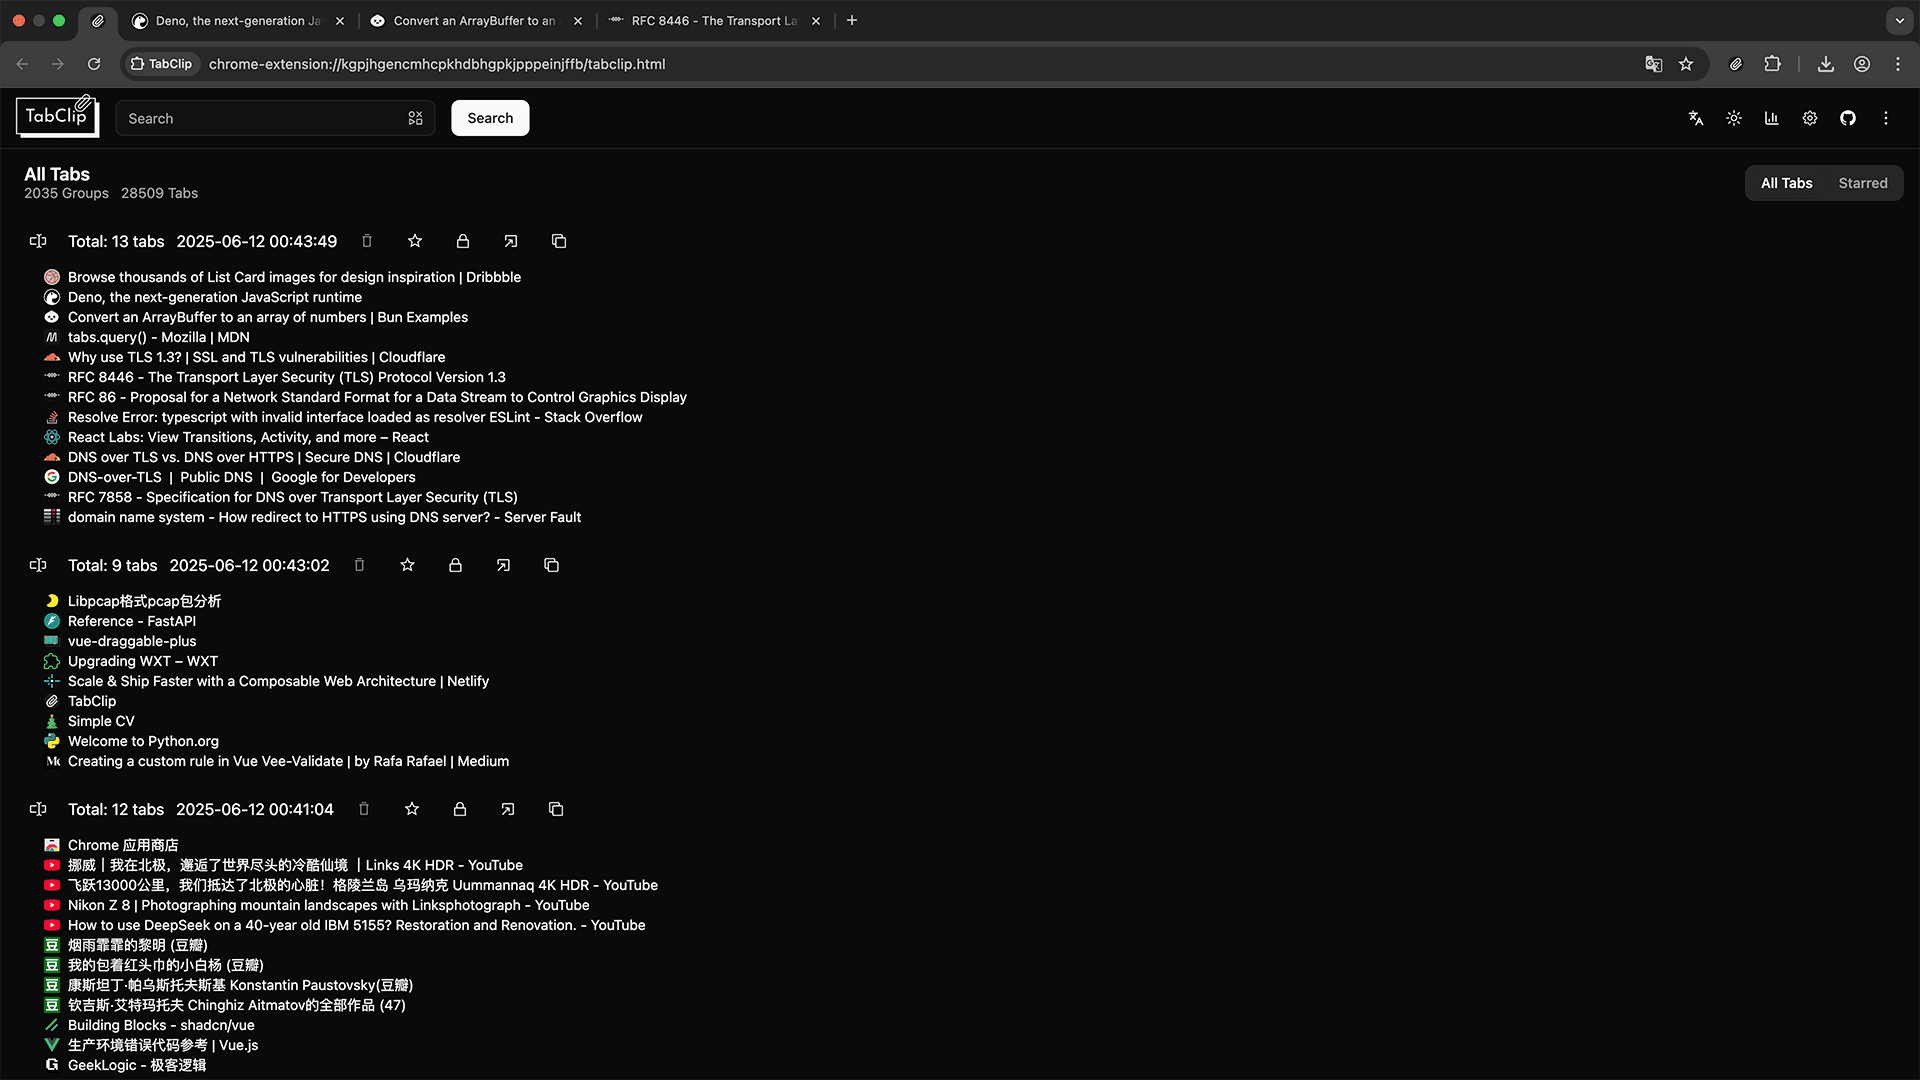
Task: Restore the 9-tab group with open arrow icon
Action: (503, 565)
